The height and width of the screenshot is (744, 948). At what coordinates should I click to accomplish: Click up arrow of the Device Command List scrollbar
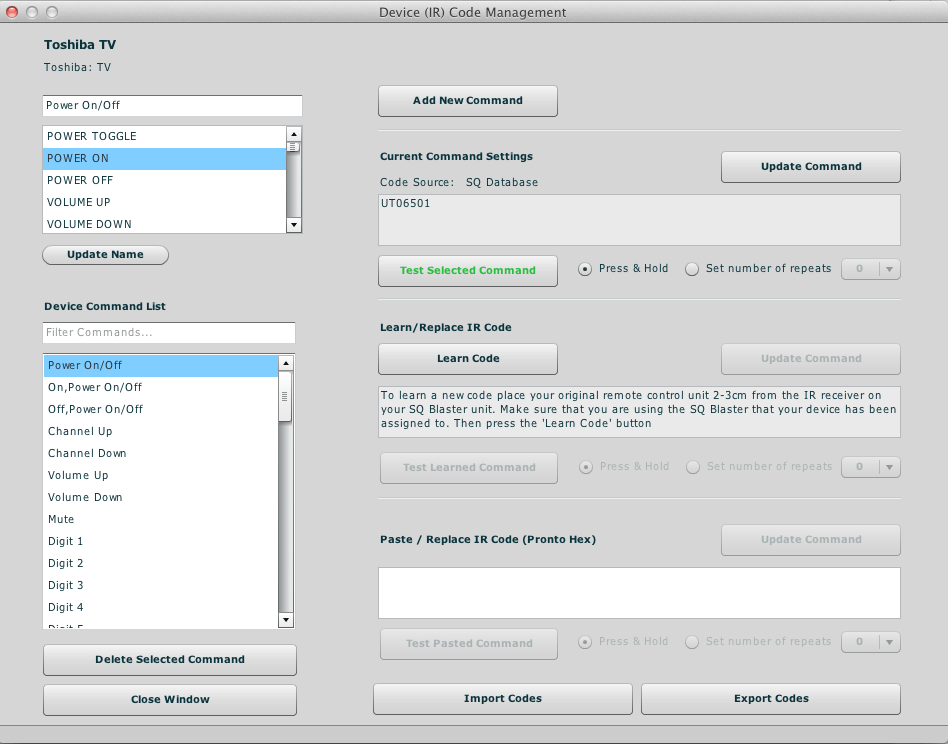pyautogui.click(x=285, y=363)
